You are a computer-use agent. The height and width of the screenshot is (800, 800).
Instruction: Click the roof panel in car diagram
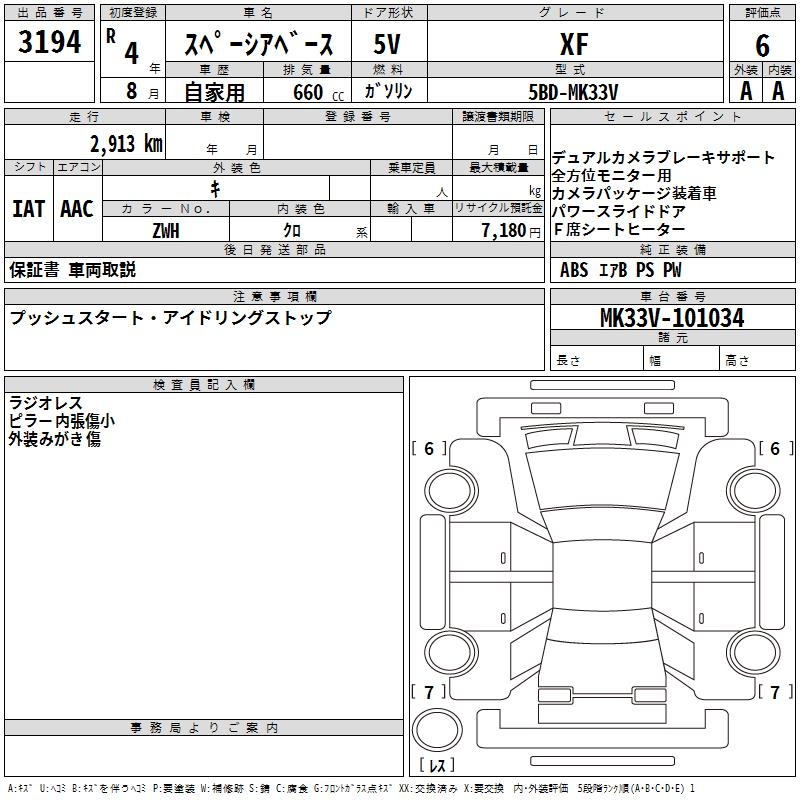602,575
